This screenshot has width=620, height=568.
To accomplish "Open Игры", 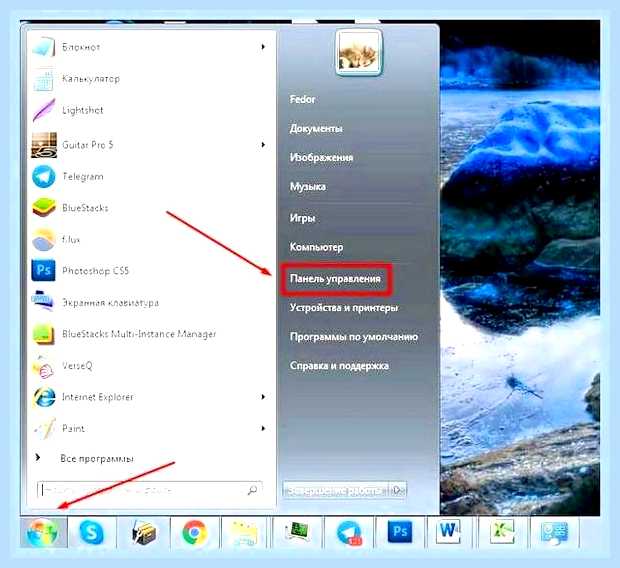I will pyautogui.click(x=302, y=218).
